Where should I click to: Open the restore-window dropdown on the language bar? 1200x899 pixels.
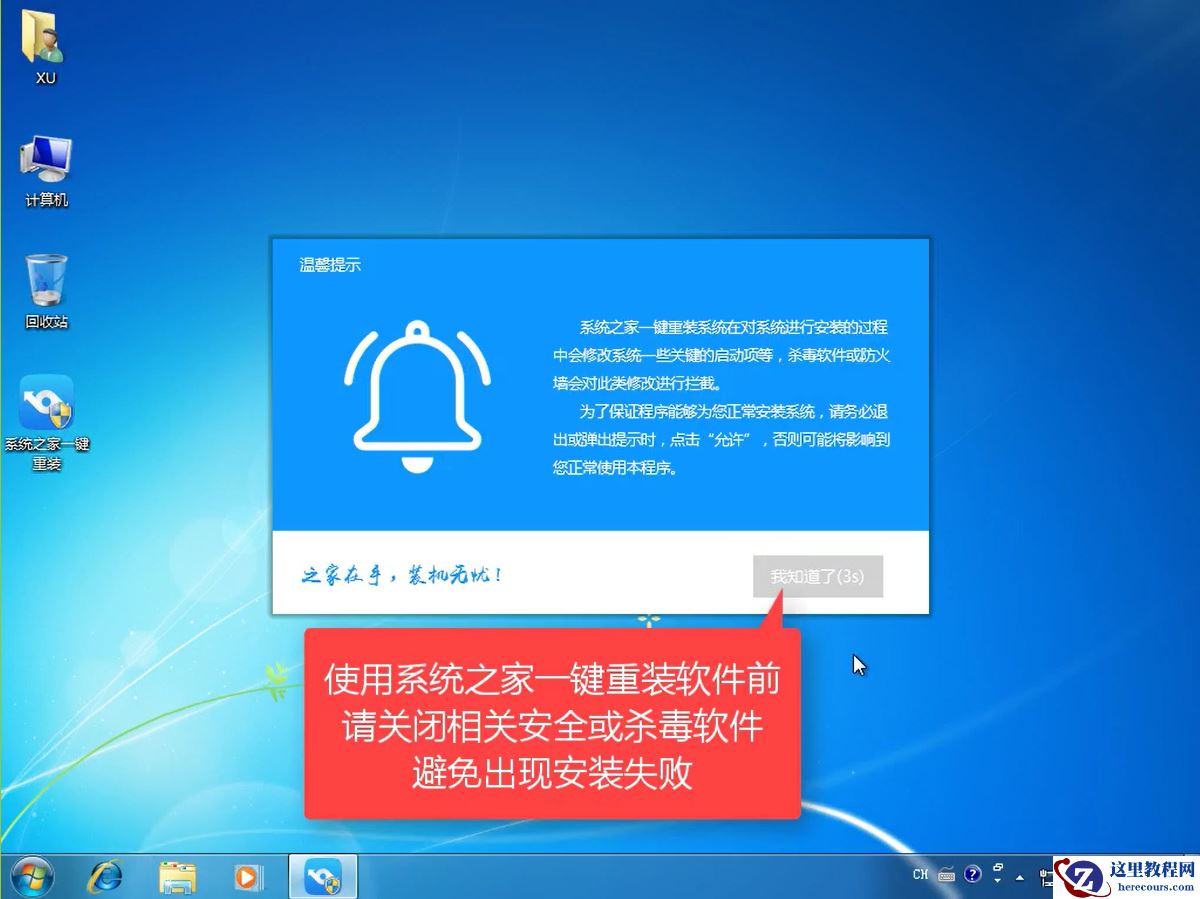tap(998, 866)
